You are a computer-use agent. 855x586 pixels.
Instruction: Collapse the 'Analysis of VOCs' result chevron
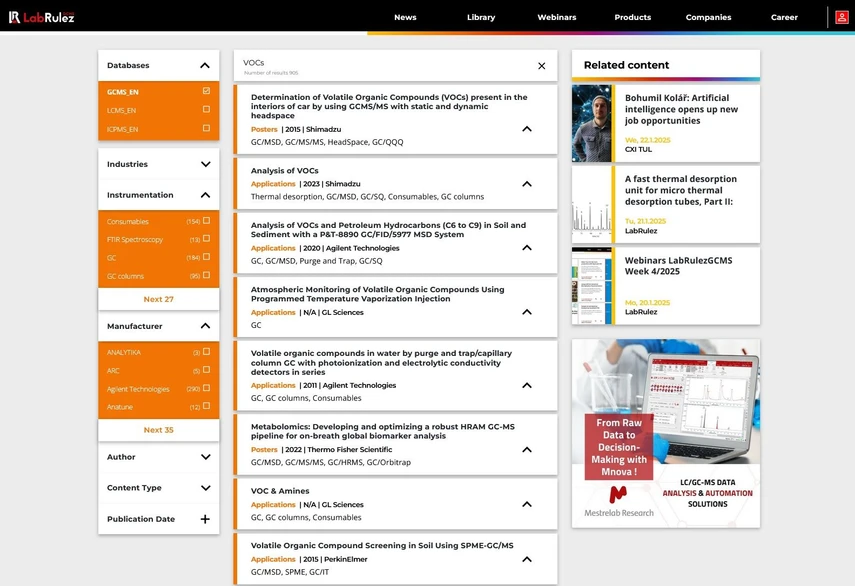(527, 184)
